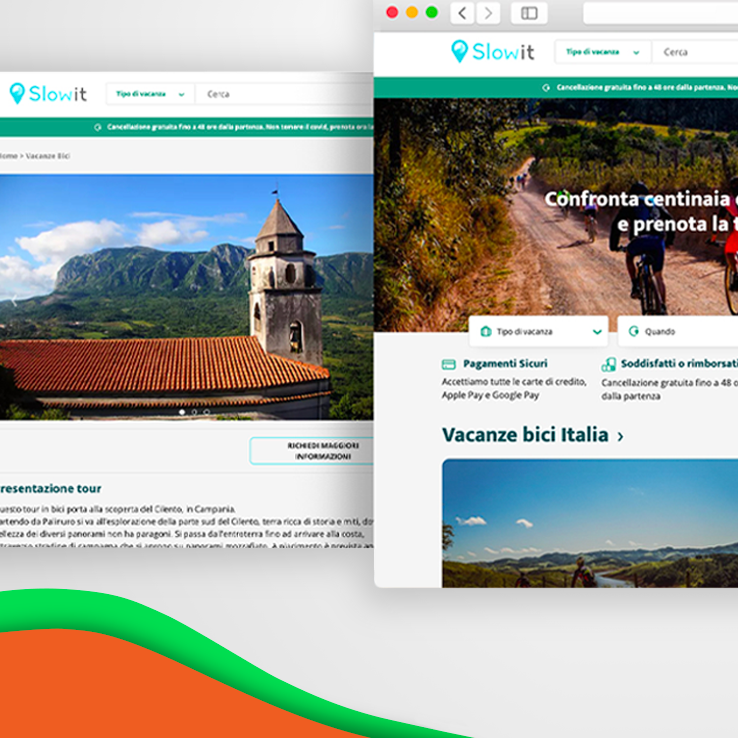
Task: Expand Tipo di vacanza selector below hero image
Action: (538, 331)
